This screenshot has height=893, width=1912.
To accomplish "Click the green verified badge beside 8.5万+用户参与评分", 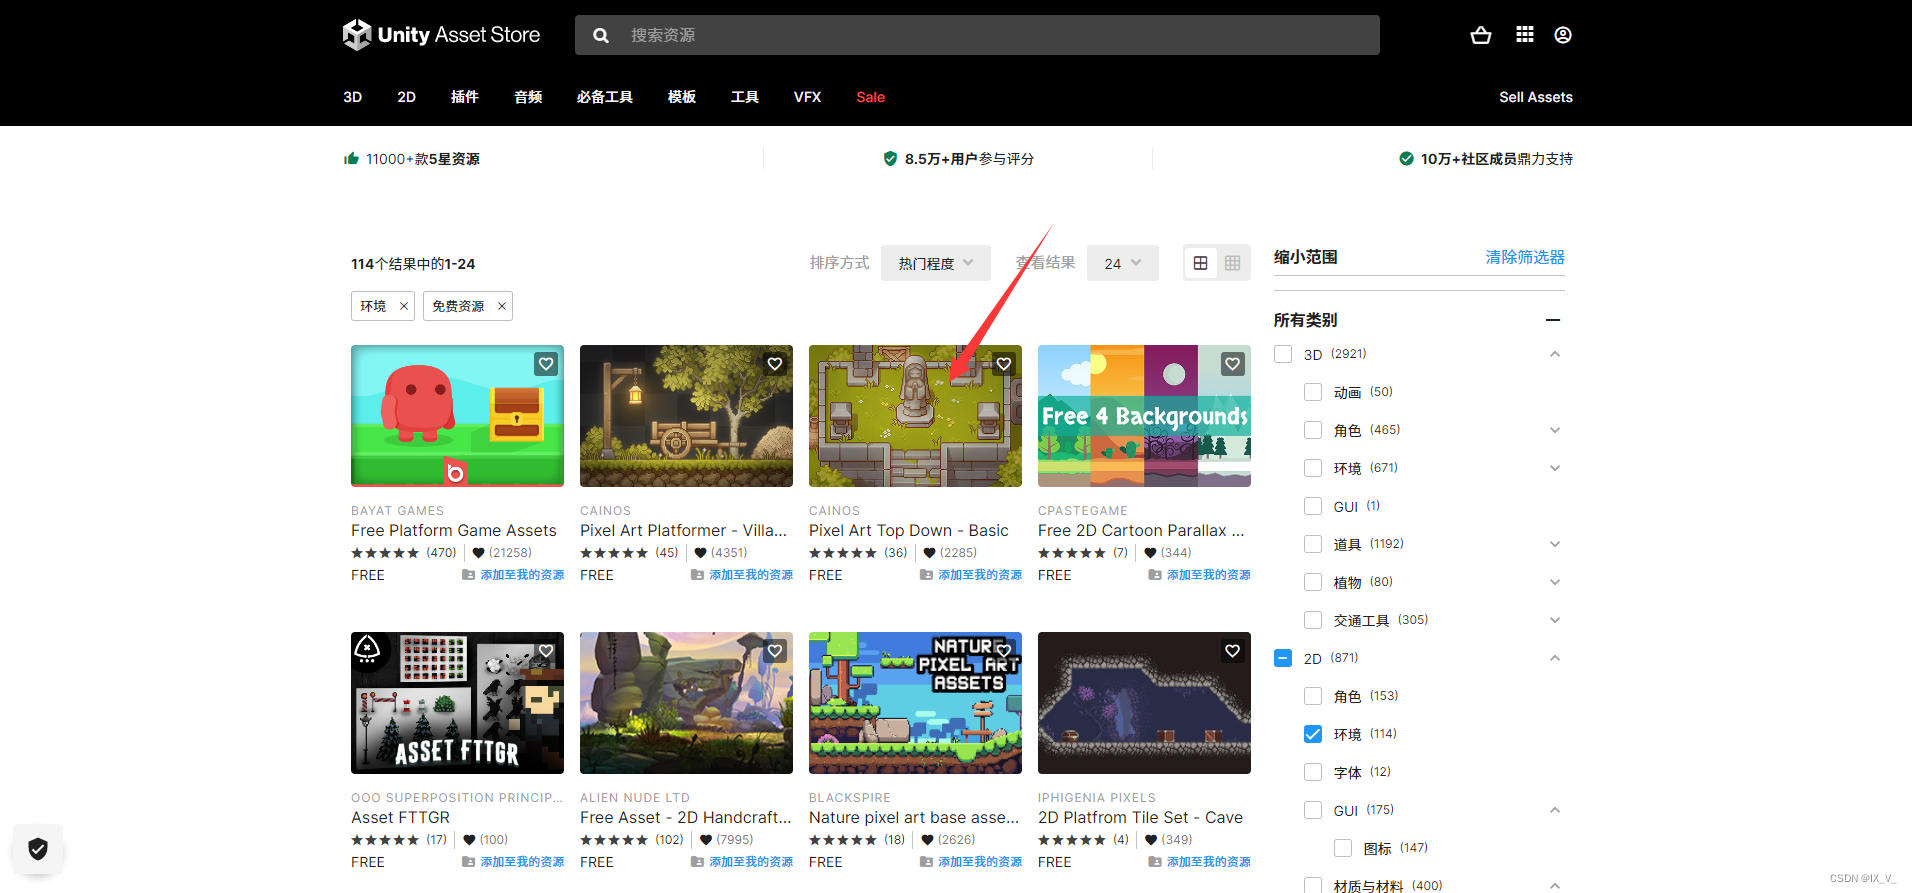I will point(890,159).
